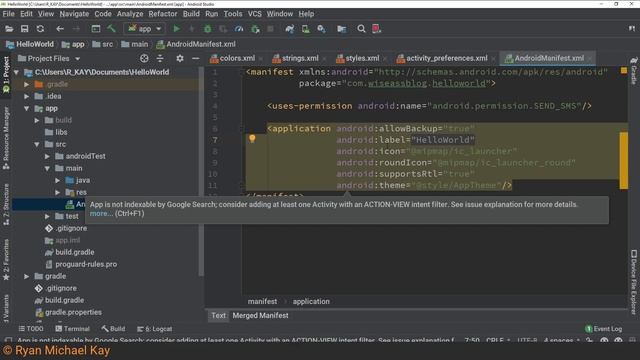Image resolution: width=640 pixels, height=360 pixels.
Task: Click the Project panel vertical scrollbar
Action: [x=201, y=171]
